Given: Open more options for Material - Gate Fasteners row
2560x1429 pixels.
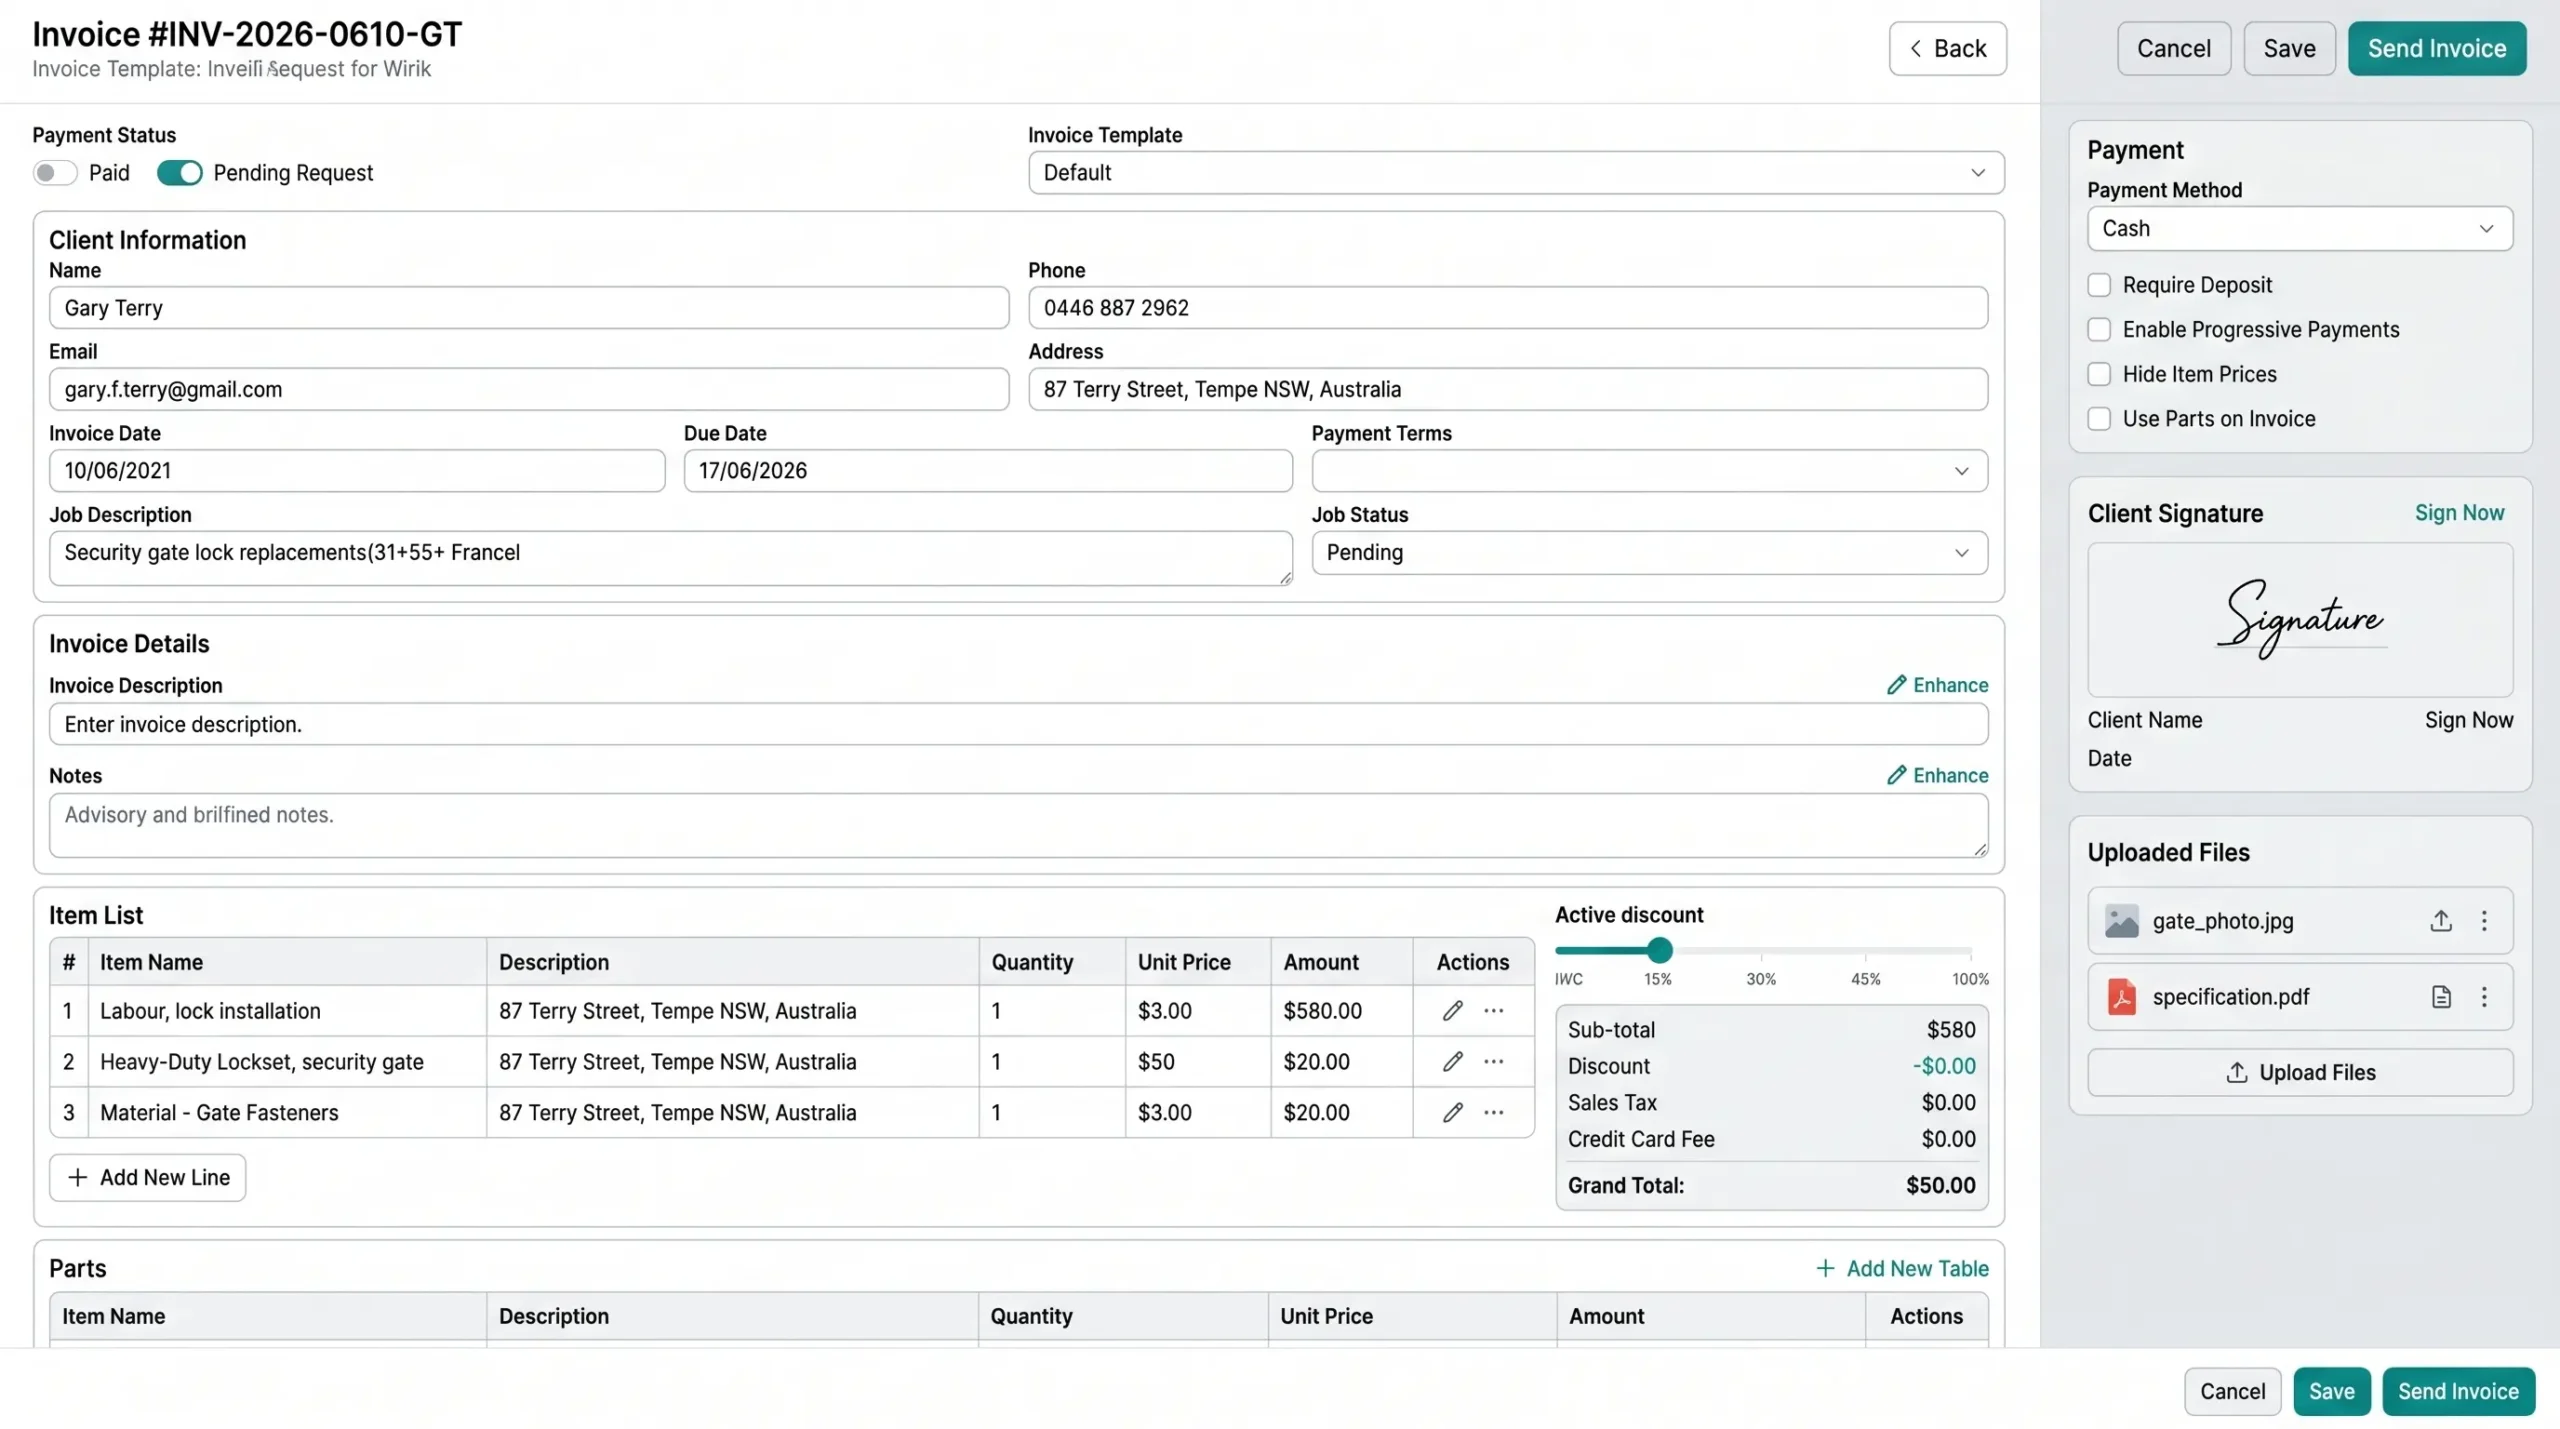Looking at the screenshot, I should 1493,1113.
